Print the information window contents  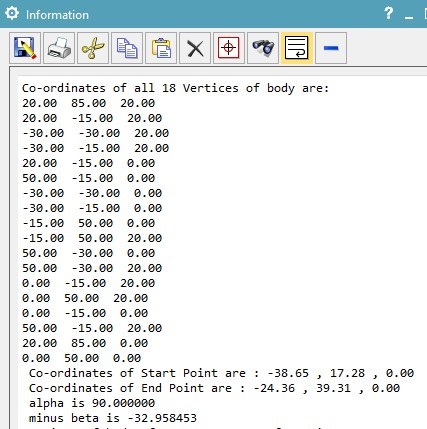[x=59, y=48]
